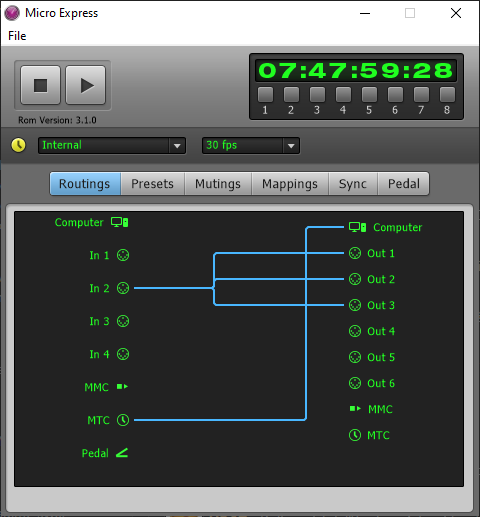480x517 pixels.
Task: Select the Out 5 MIDI port icon
Action: (x=355, y=357)
